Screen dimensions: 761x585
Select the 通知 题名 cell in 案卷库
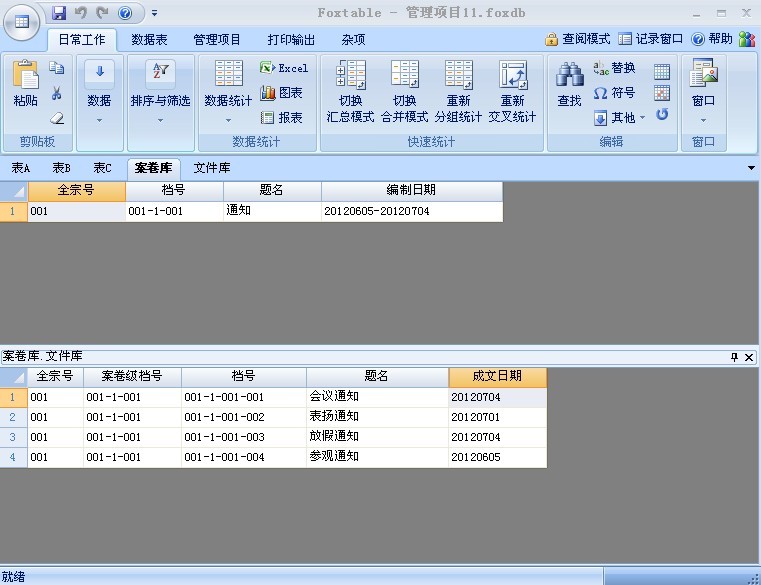pos(272,211)
